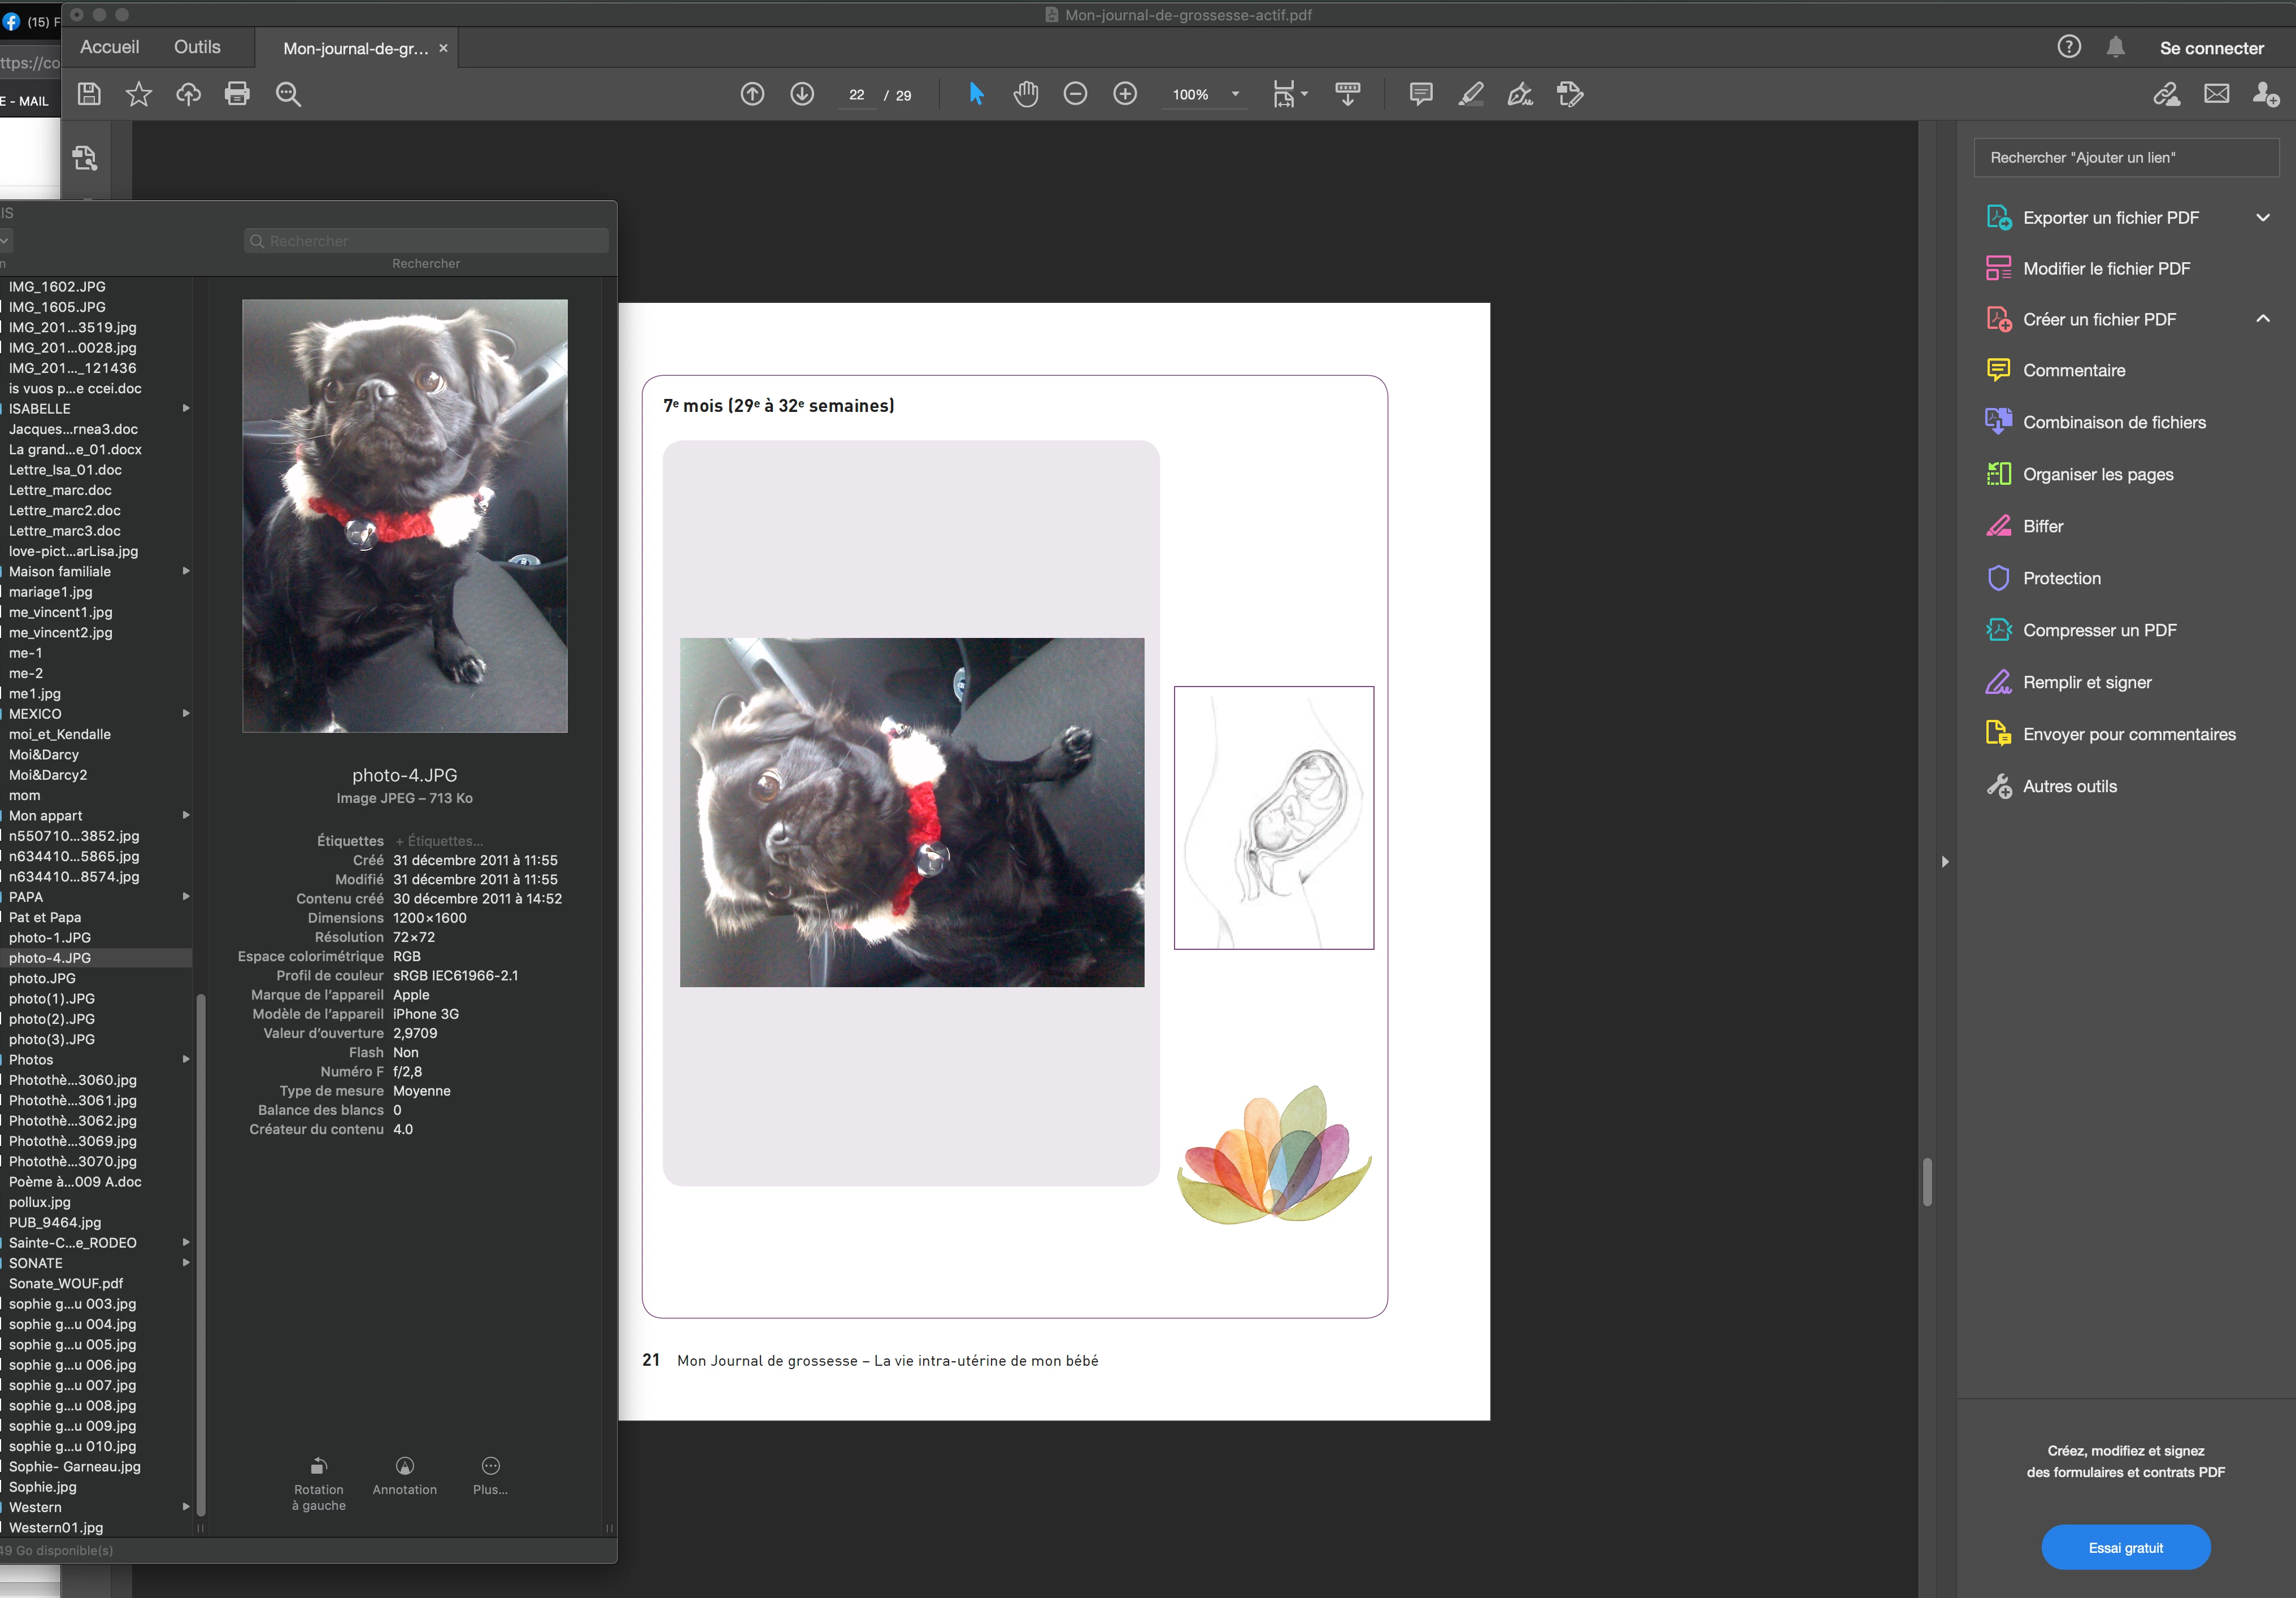The width and height of the screenshot is (2296, 1598).
Task: Open notifications bell icon
Action: click(x=2115, y=47)
